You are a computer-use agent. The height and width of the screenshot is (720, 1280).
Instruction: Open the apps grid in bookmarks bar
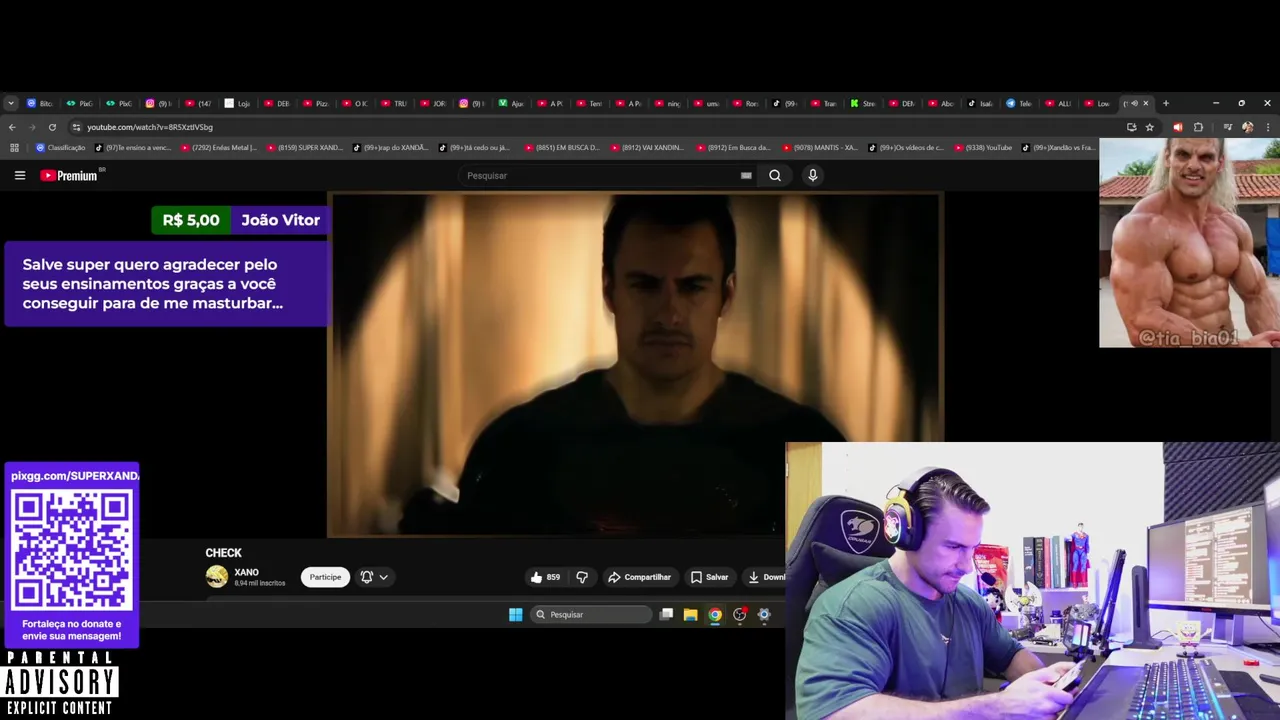coord(14,148)
